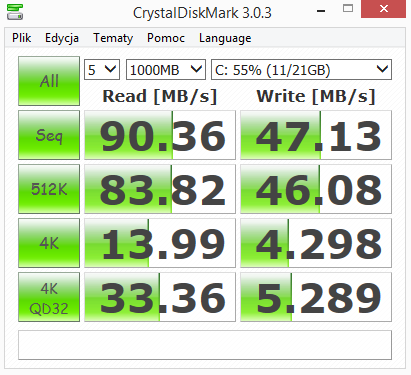Select the 4K QD32 write result 5.289
This screenshot has width=411, height=375.
pos(316,297)
